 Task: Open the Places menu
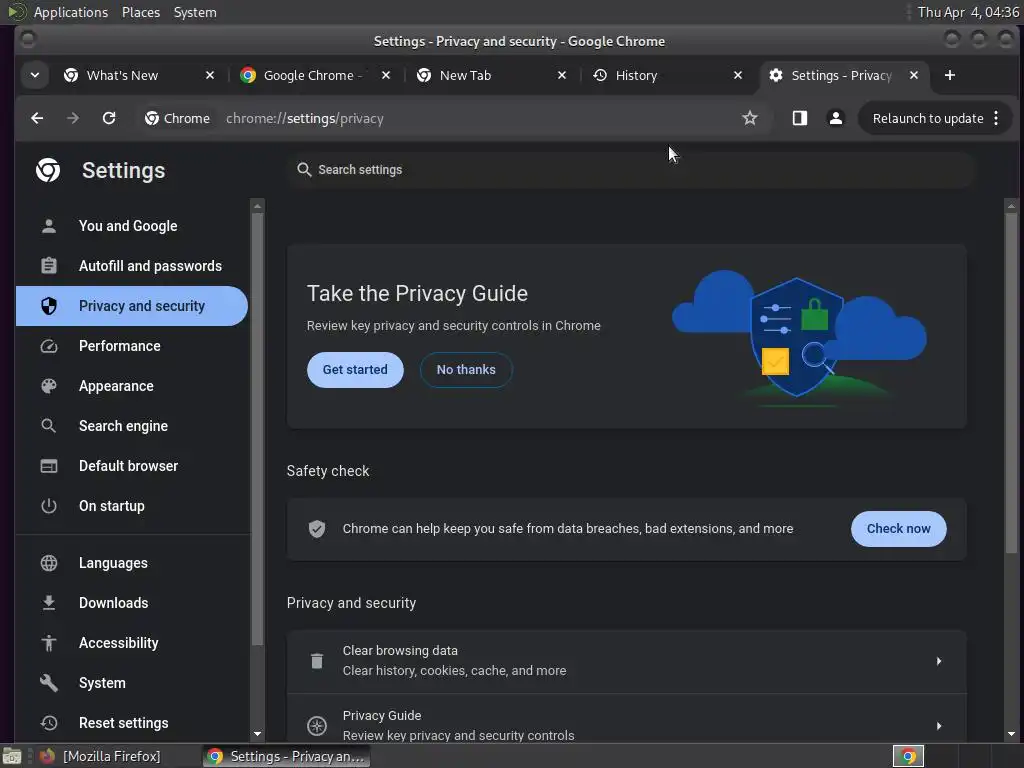[141, 12]
